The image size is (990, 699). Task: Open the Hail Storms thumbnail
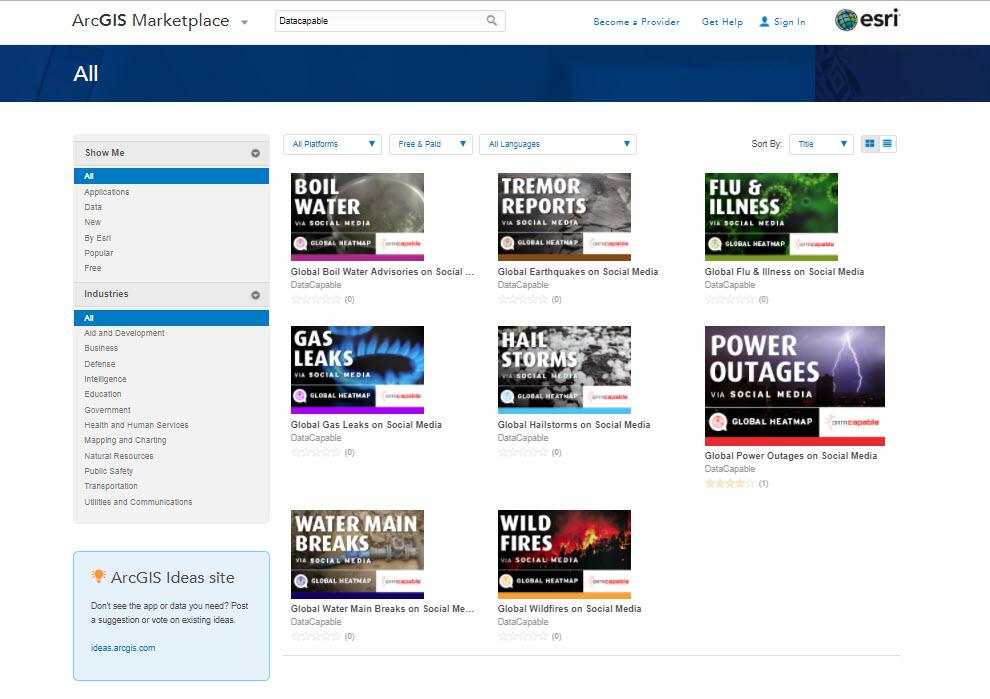[564, 370]
